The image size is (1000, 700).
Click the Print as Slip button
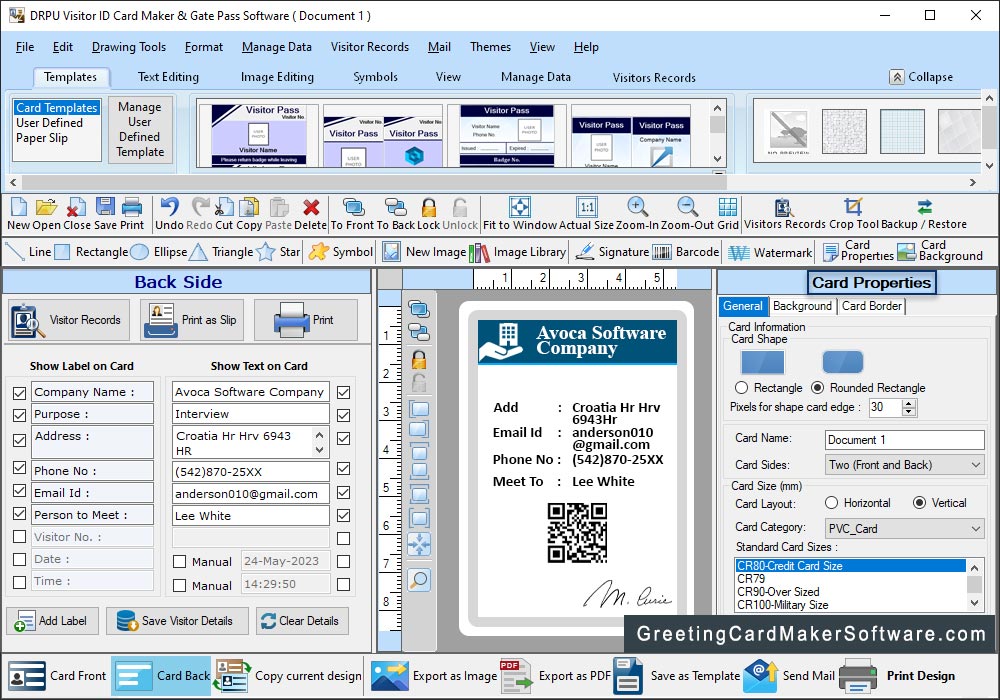[x=192, y=320]
